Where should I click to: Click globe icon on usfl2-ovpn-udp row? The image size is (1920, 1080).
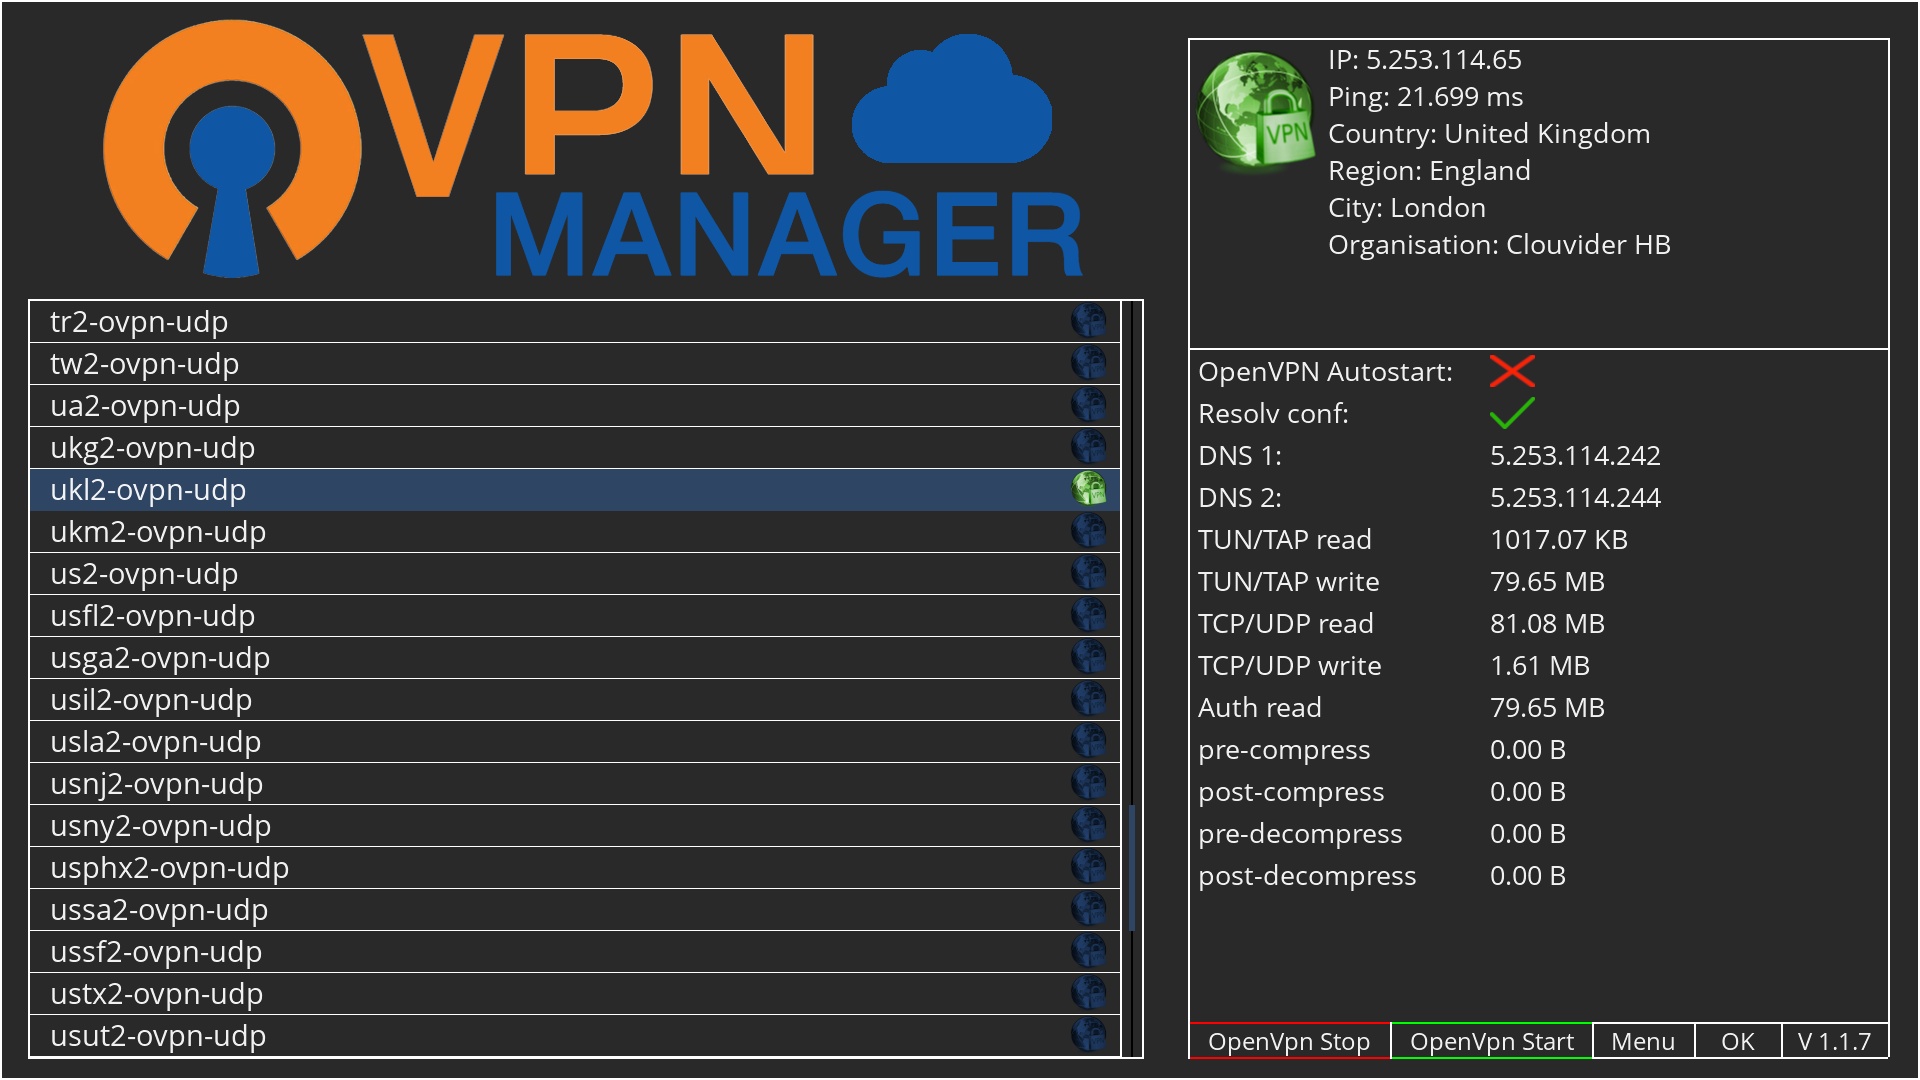pyautogui.click(x=1089, y=615)
